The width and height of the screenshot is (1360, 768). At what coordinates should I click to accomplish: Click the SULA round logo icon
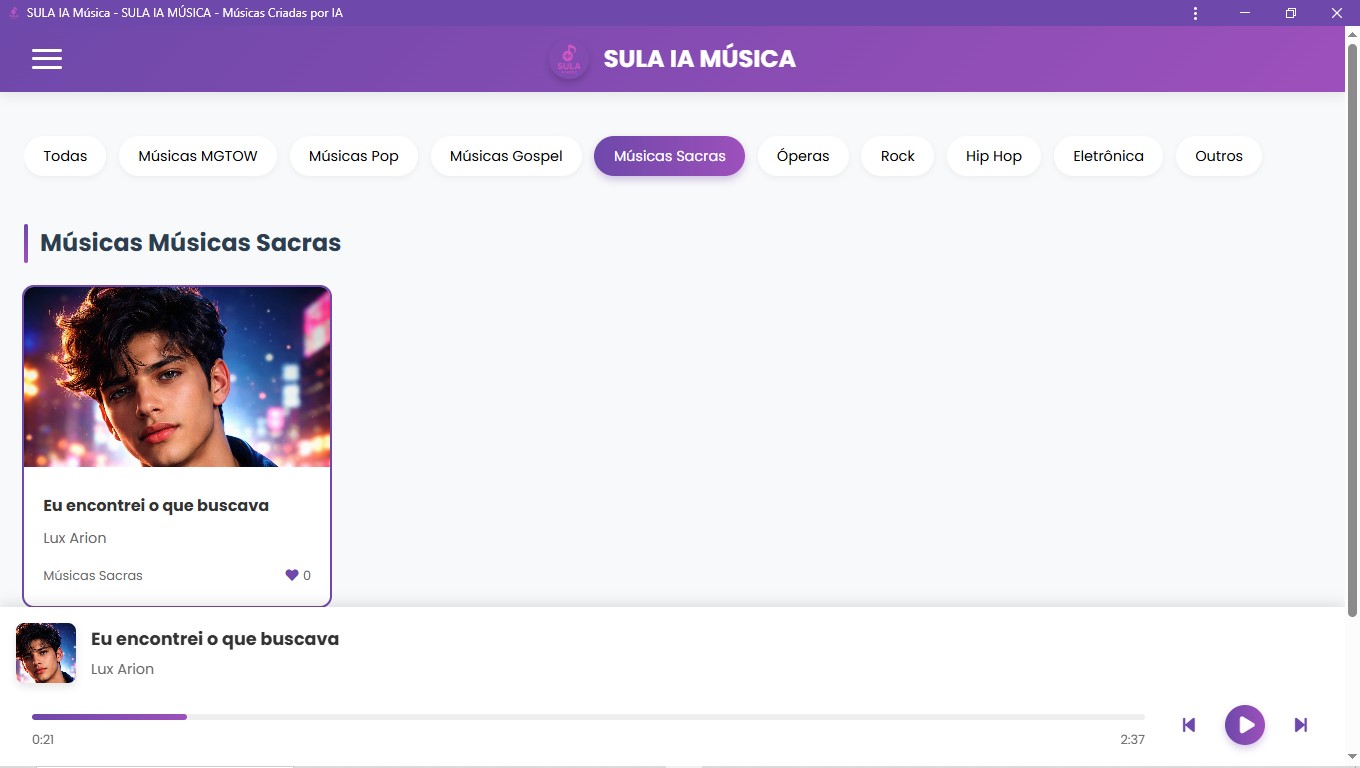pyautogui.click(x=569, y=59)
